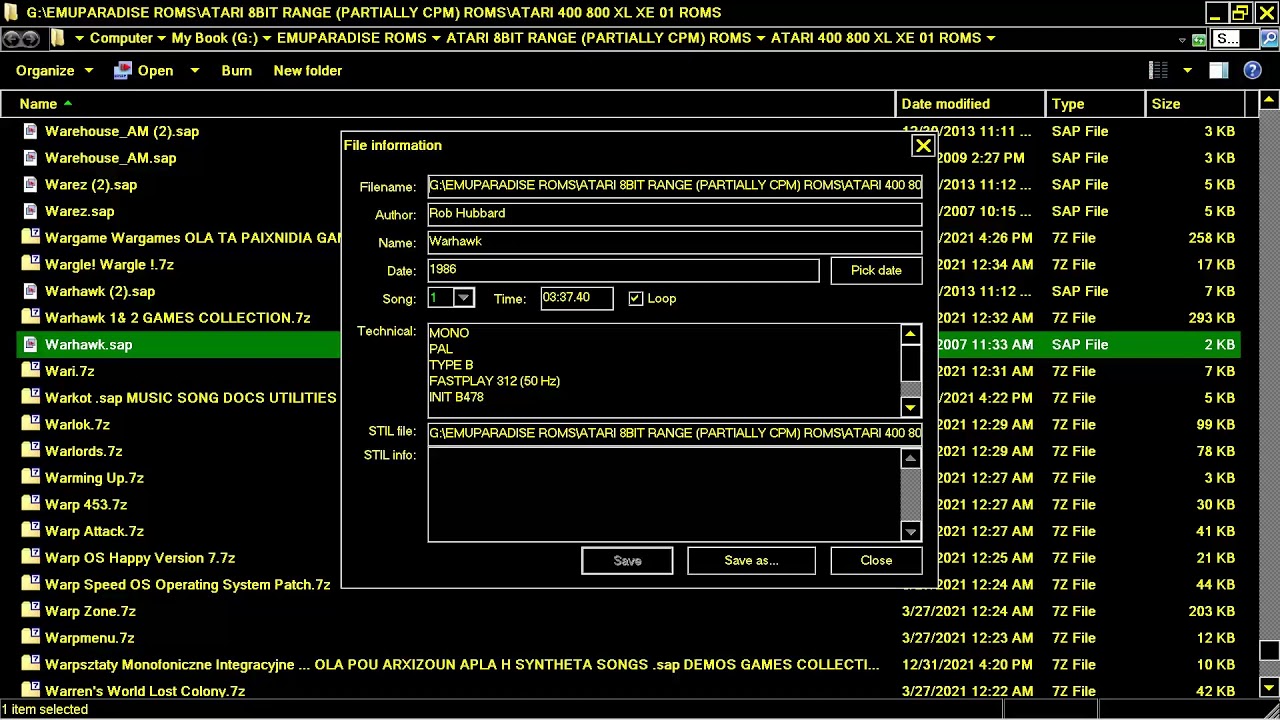Image resolution: width=1280 pixels, height=720 pixels.
Task: Click the STIL info scroll down arrow
Action: coord(910,532)
